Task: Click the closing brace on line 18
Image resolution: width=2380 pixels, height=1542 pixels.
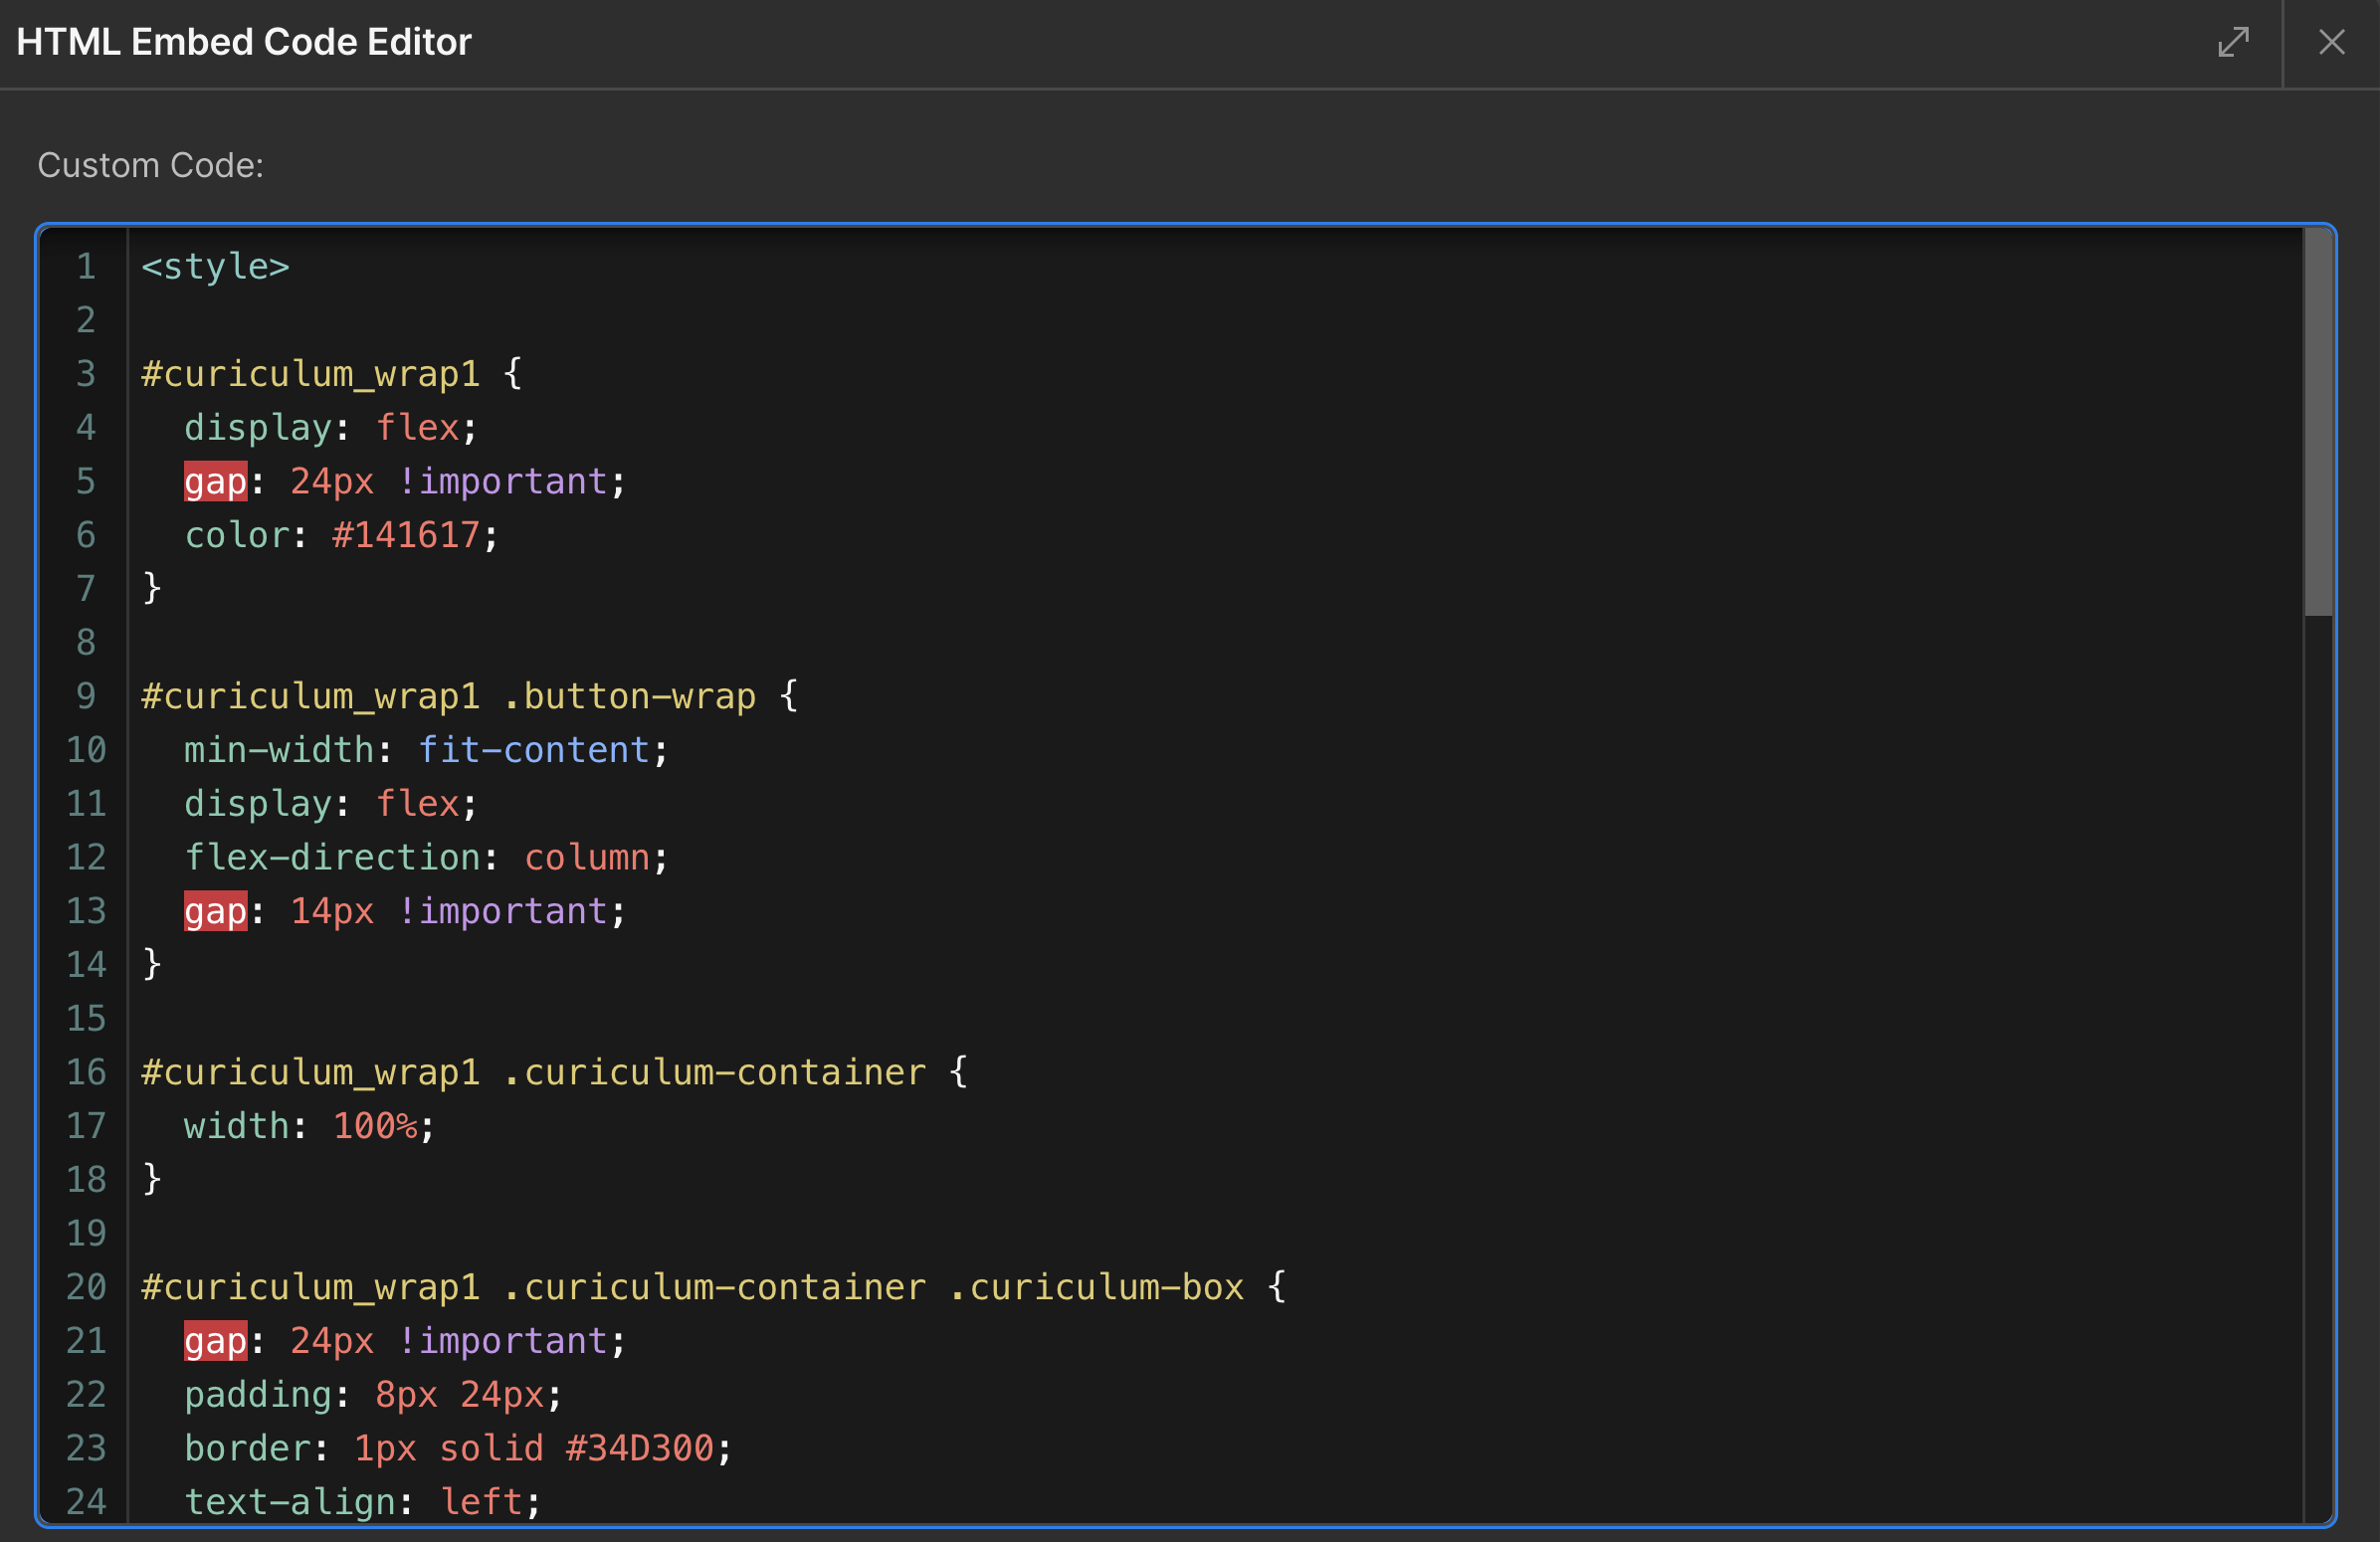Action: coord(152,1180)
